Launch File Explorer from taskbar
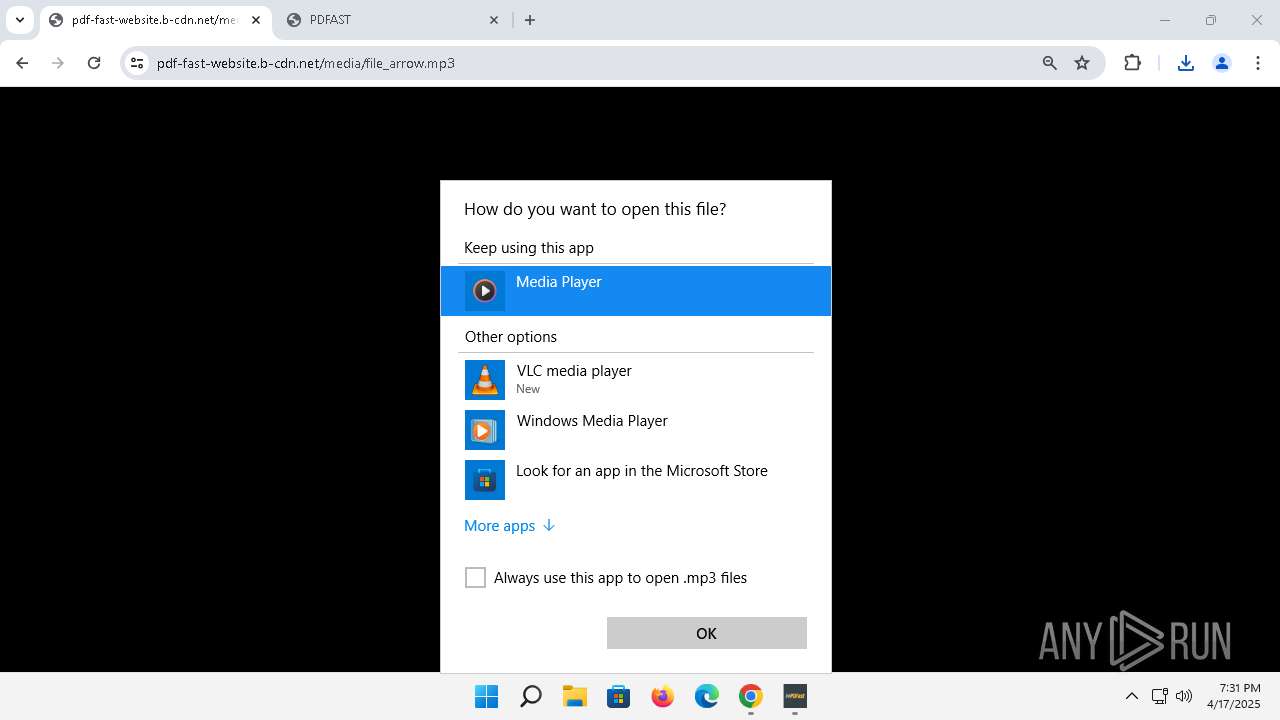 point(575,696)
